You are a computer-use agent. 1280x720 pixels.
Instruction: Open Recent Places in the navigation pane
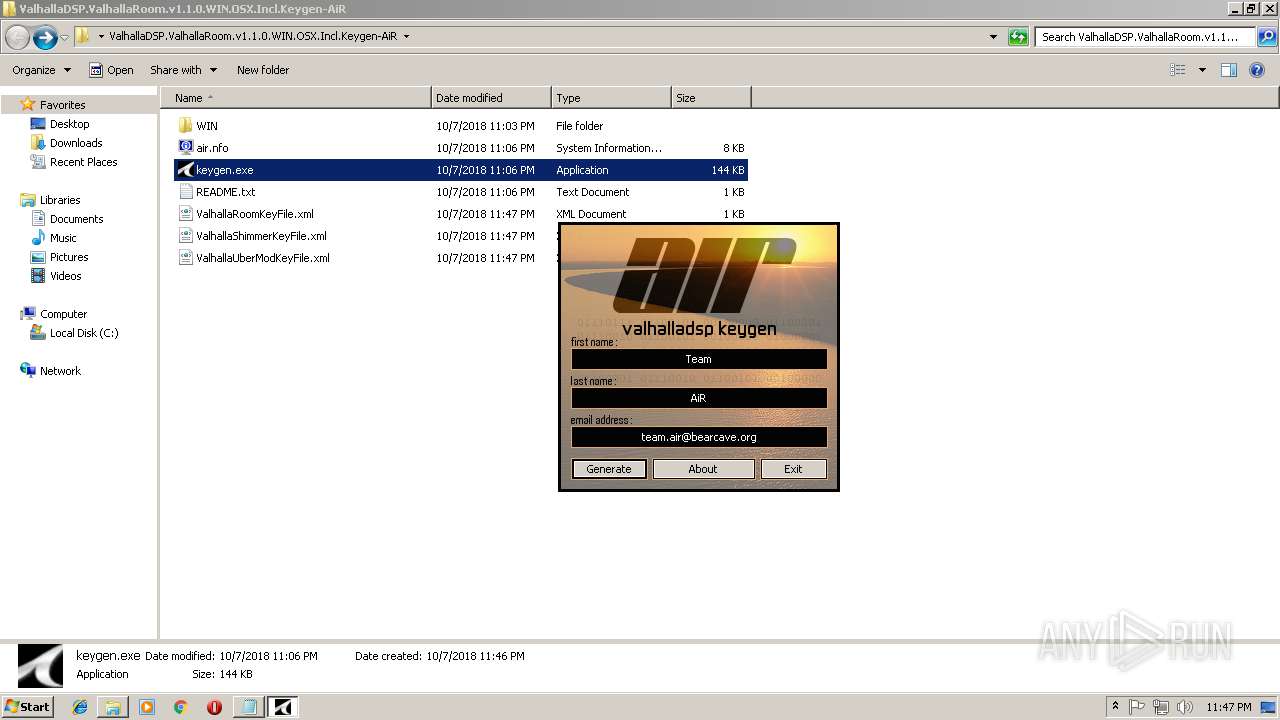click(83, 162)
